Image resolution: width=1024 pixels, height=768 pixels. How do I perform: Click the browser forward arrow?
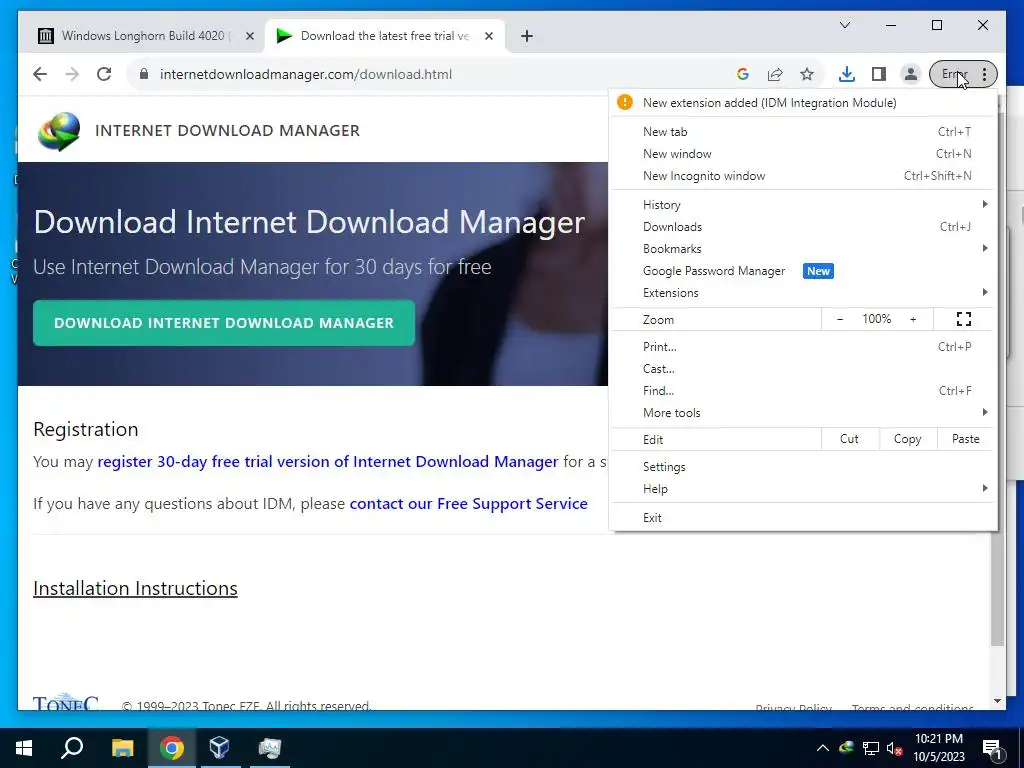(72, 74)
